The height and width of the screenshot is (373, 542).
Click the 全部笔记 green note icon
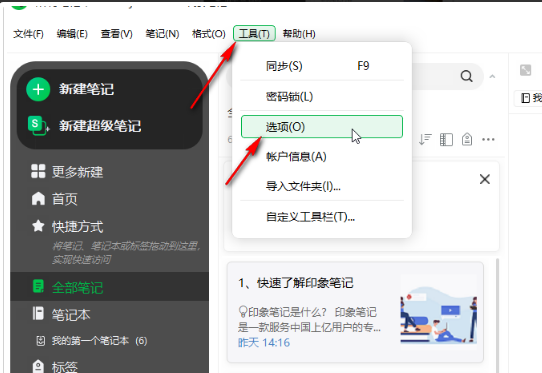[x=38, y=287]
